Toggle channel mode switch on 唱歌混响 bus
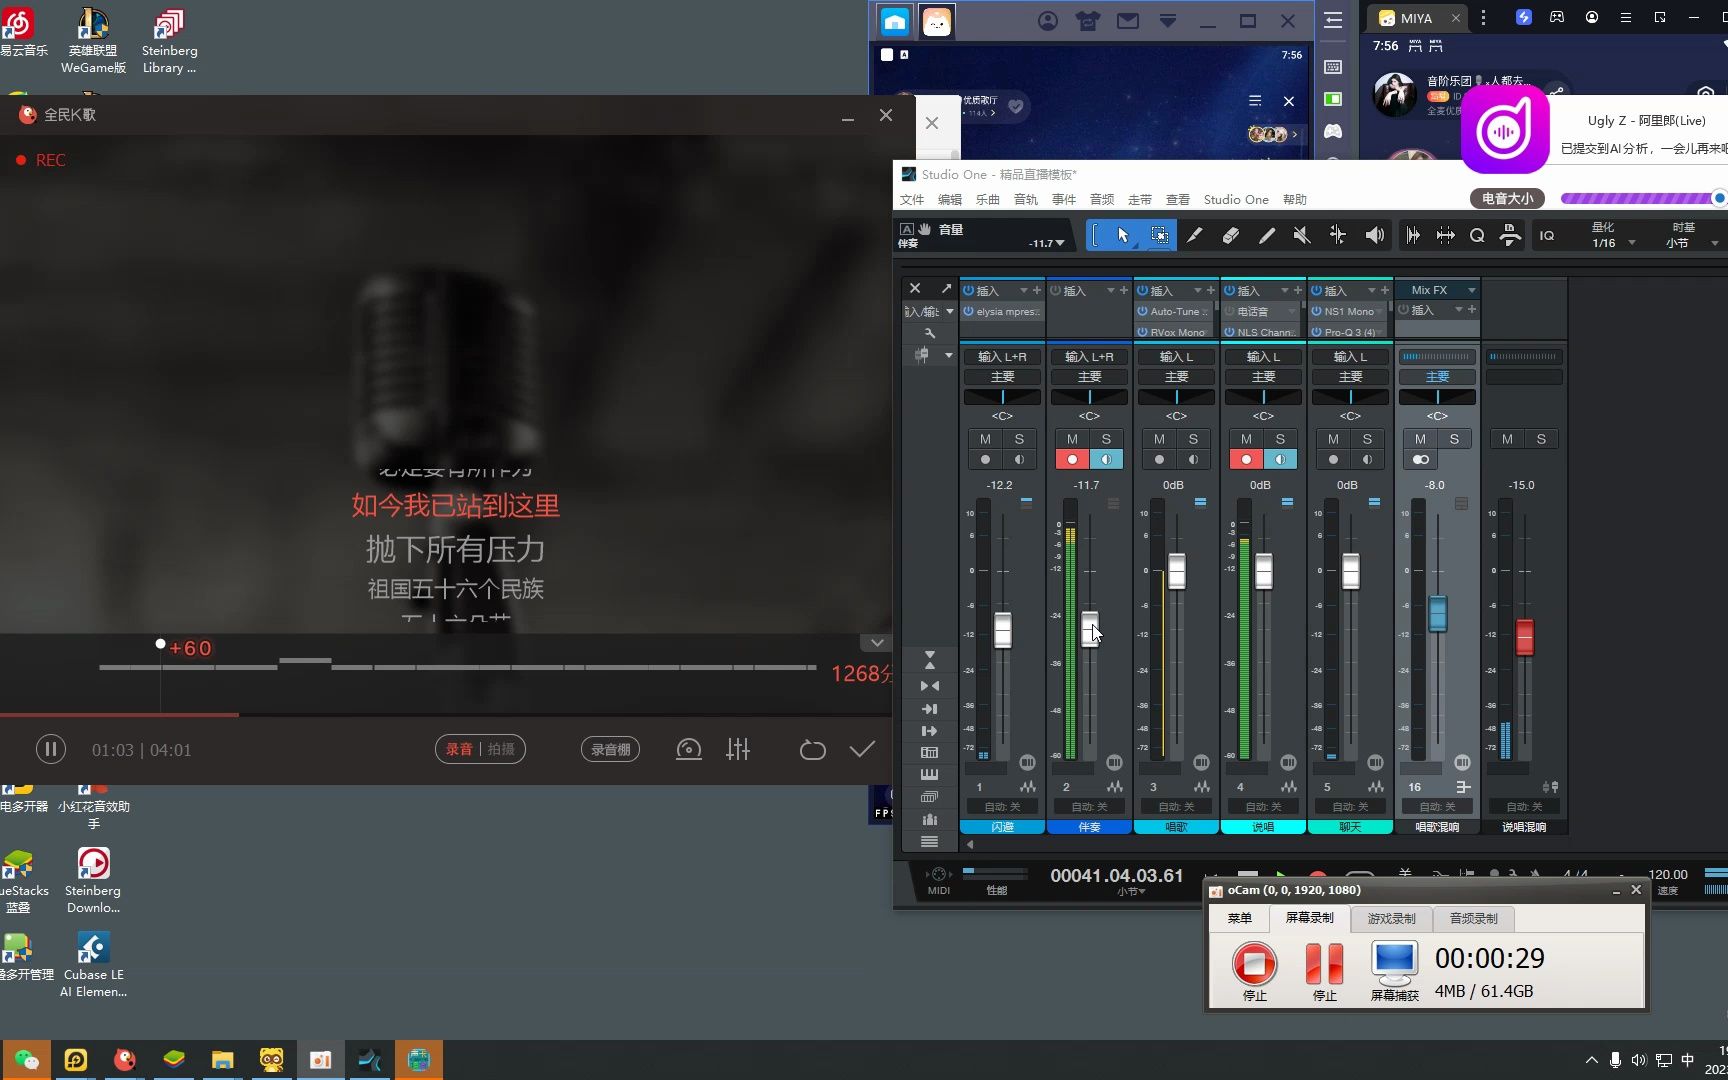 tap(1420, 460)
